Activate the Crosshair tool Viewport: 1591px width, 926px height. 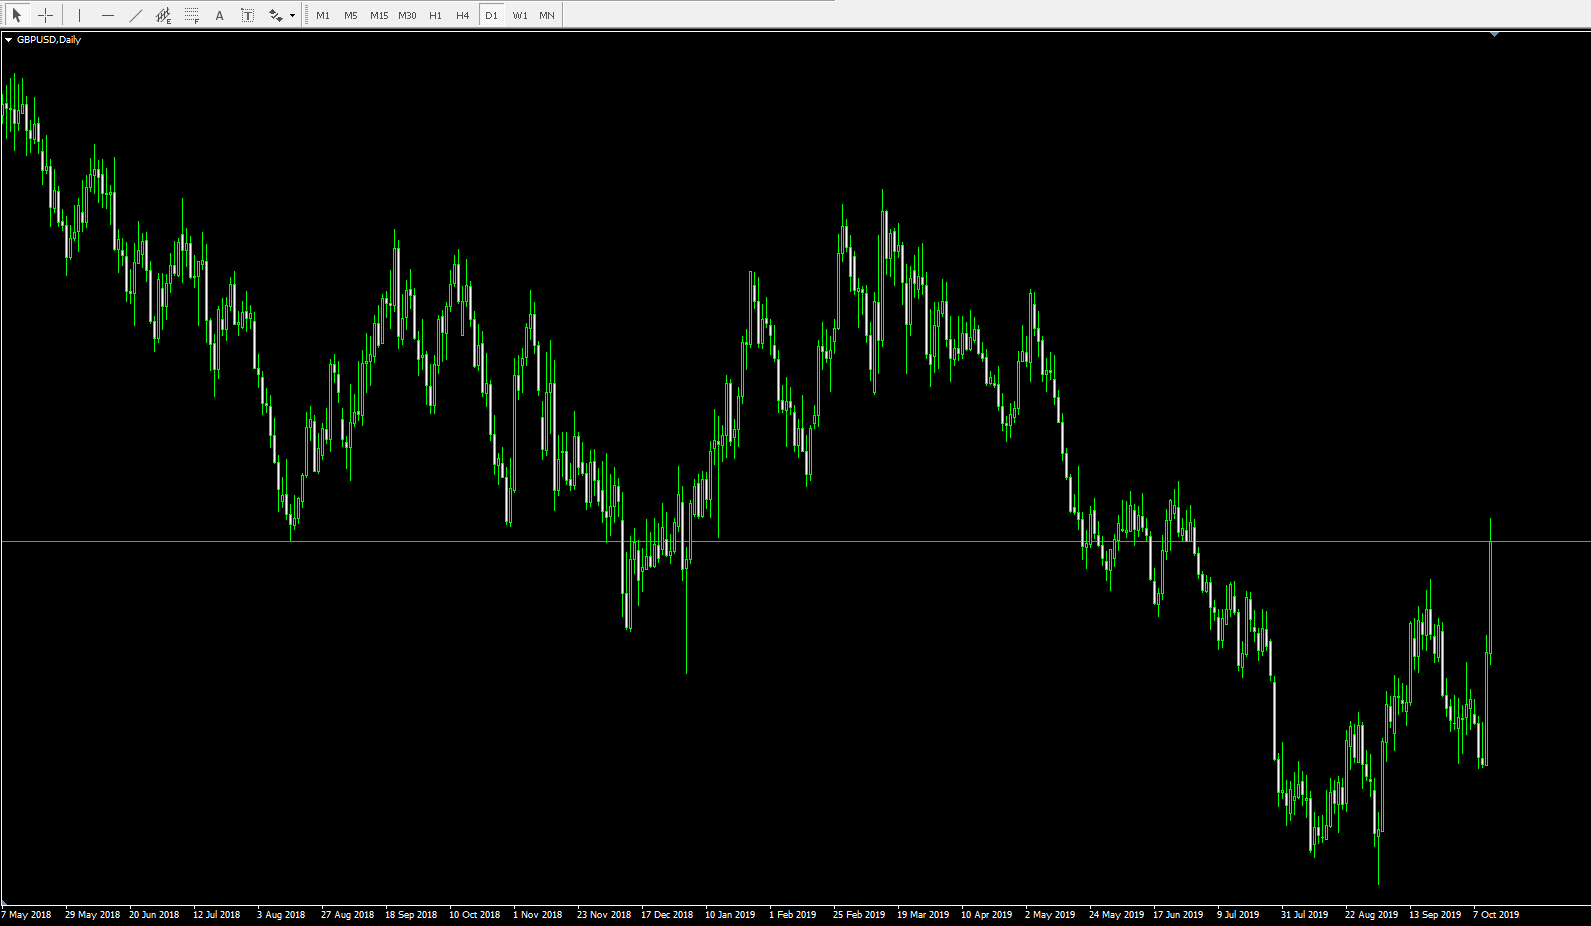45,15
